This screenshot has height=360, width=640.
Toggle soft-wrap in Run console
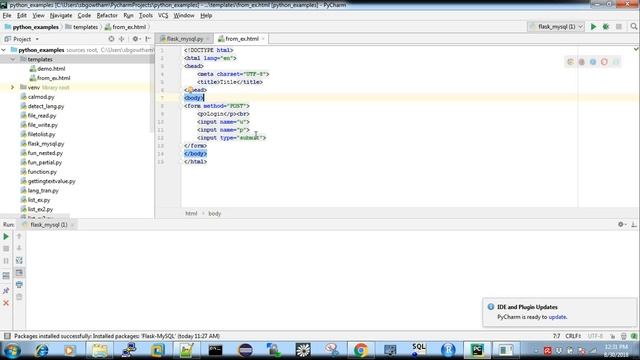(19, 260)
